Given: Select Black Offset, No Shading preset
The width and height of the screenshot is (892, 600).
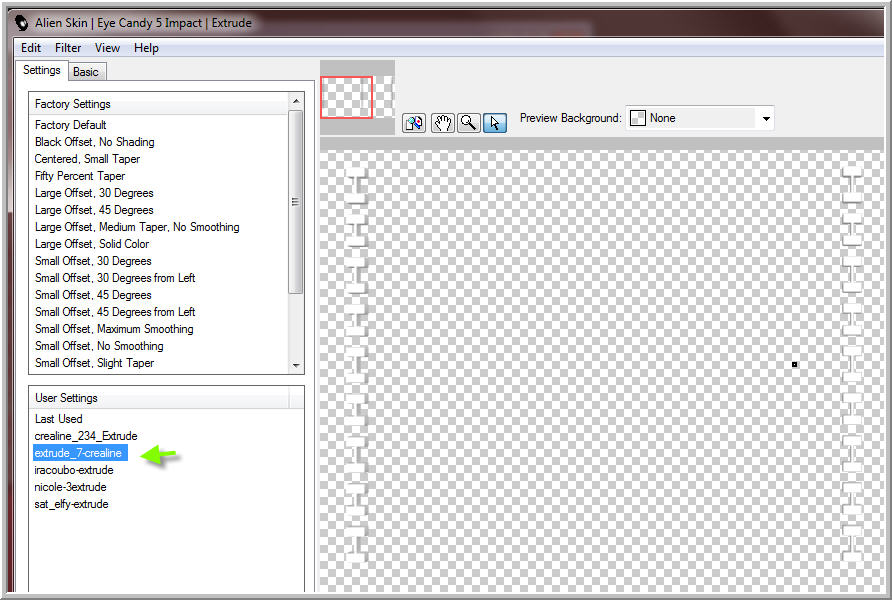Looking at the screenshot, I should click(x=94, y=142).
